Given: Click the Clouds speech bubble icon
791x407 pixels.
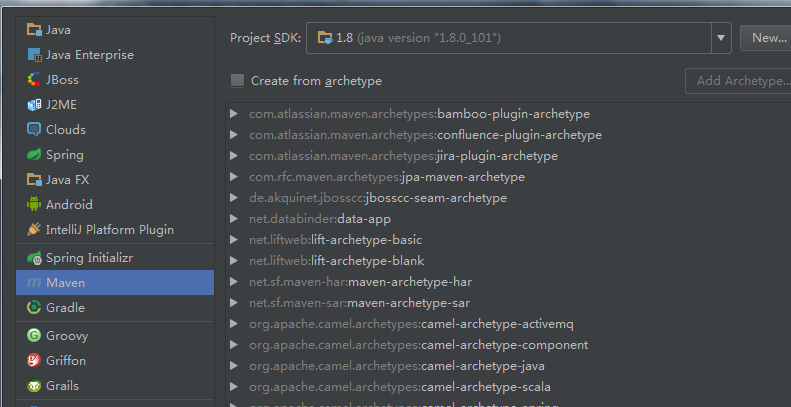Looking at the screenshot, I should click(x=34, y=130).
